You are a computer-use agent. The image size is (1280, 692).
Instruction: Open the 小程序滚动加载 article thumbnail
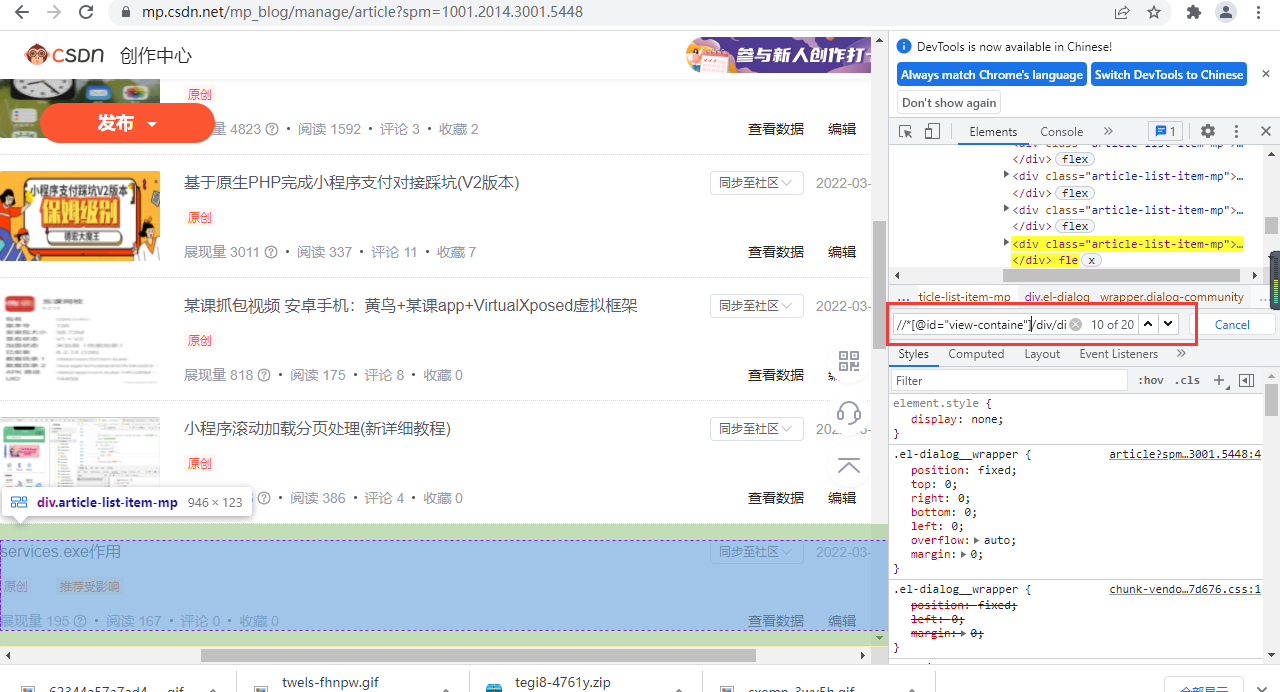point(80,463)
